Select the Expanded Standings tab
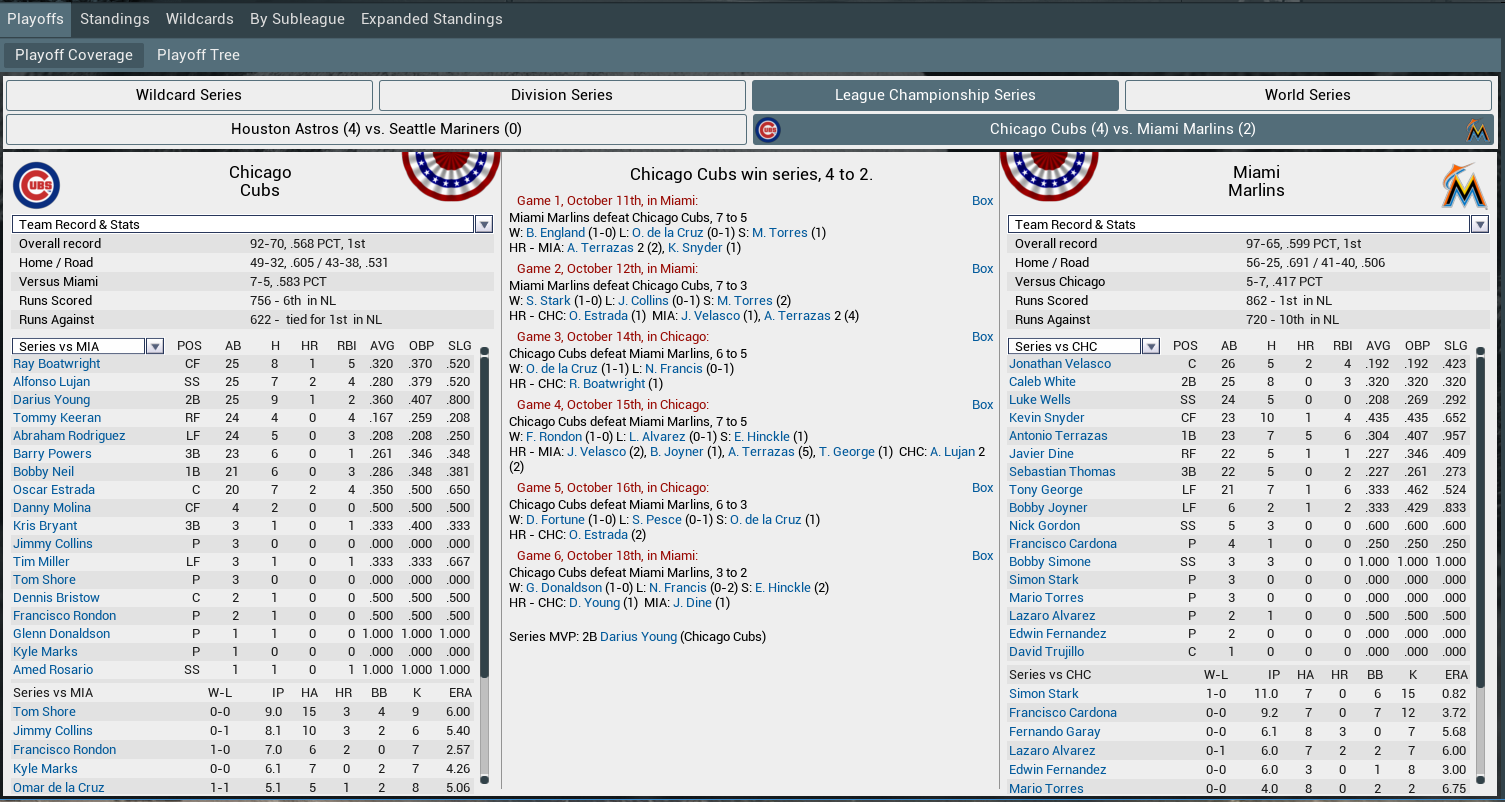Image resolution: width=1505 pixels, height=802 pixels. click(x=431, y=19)
